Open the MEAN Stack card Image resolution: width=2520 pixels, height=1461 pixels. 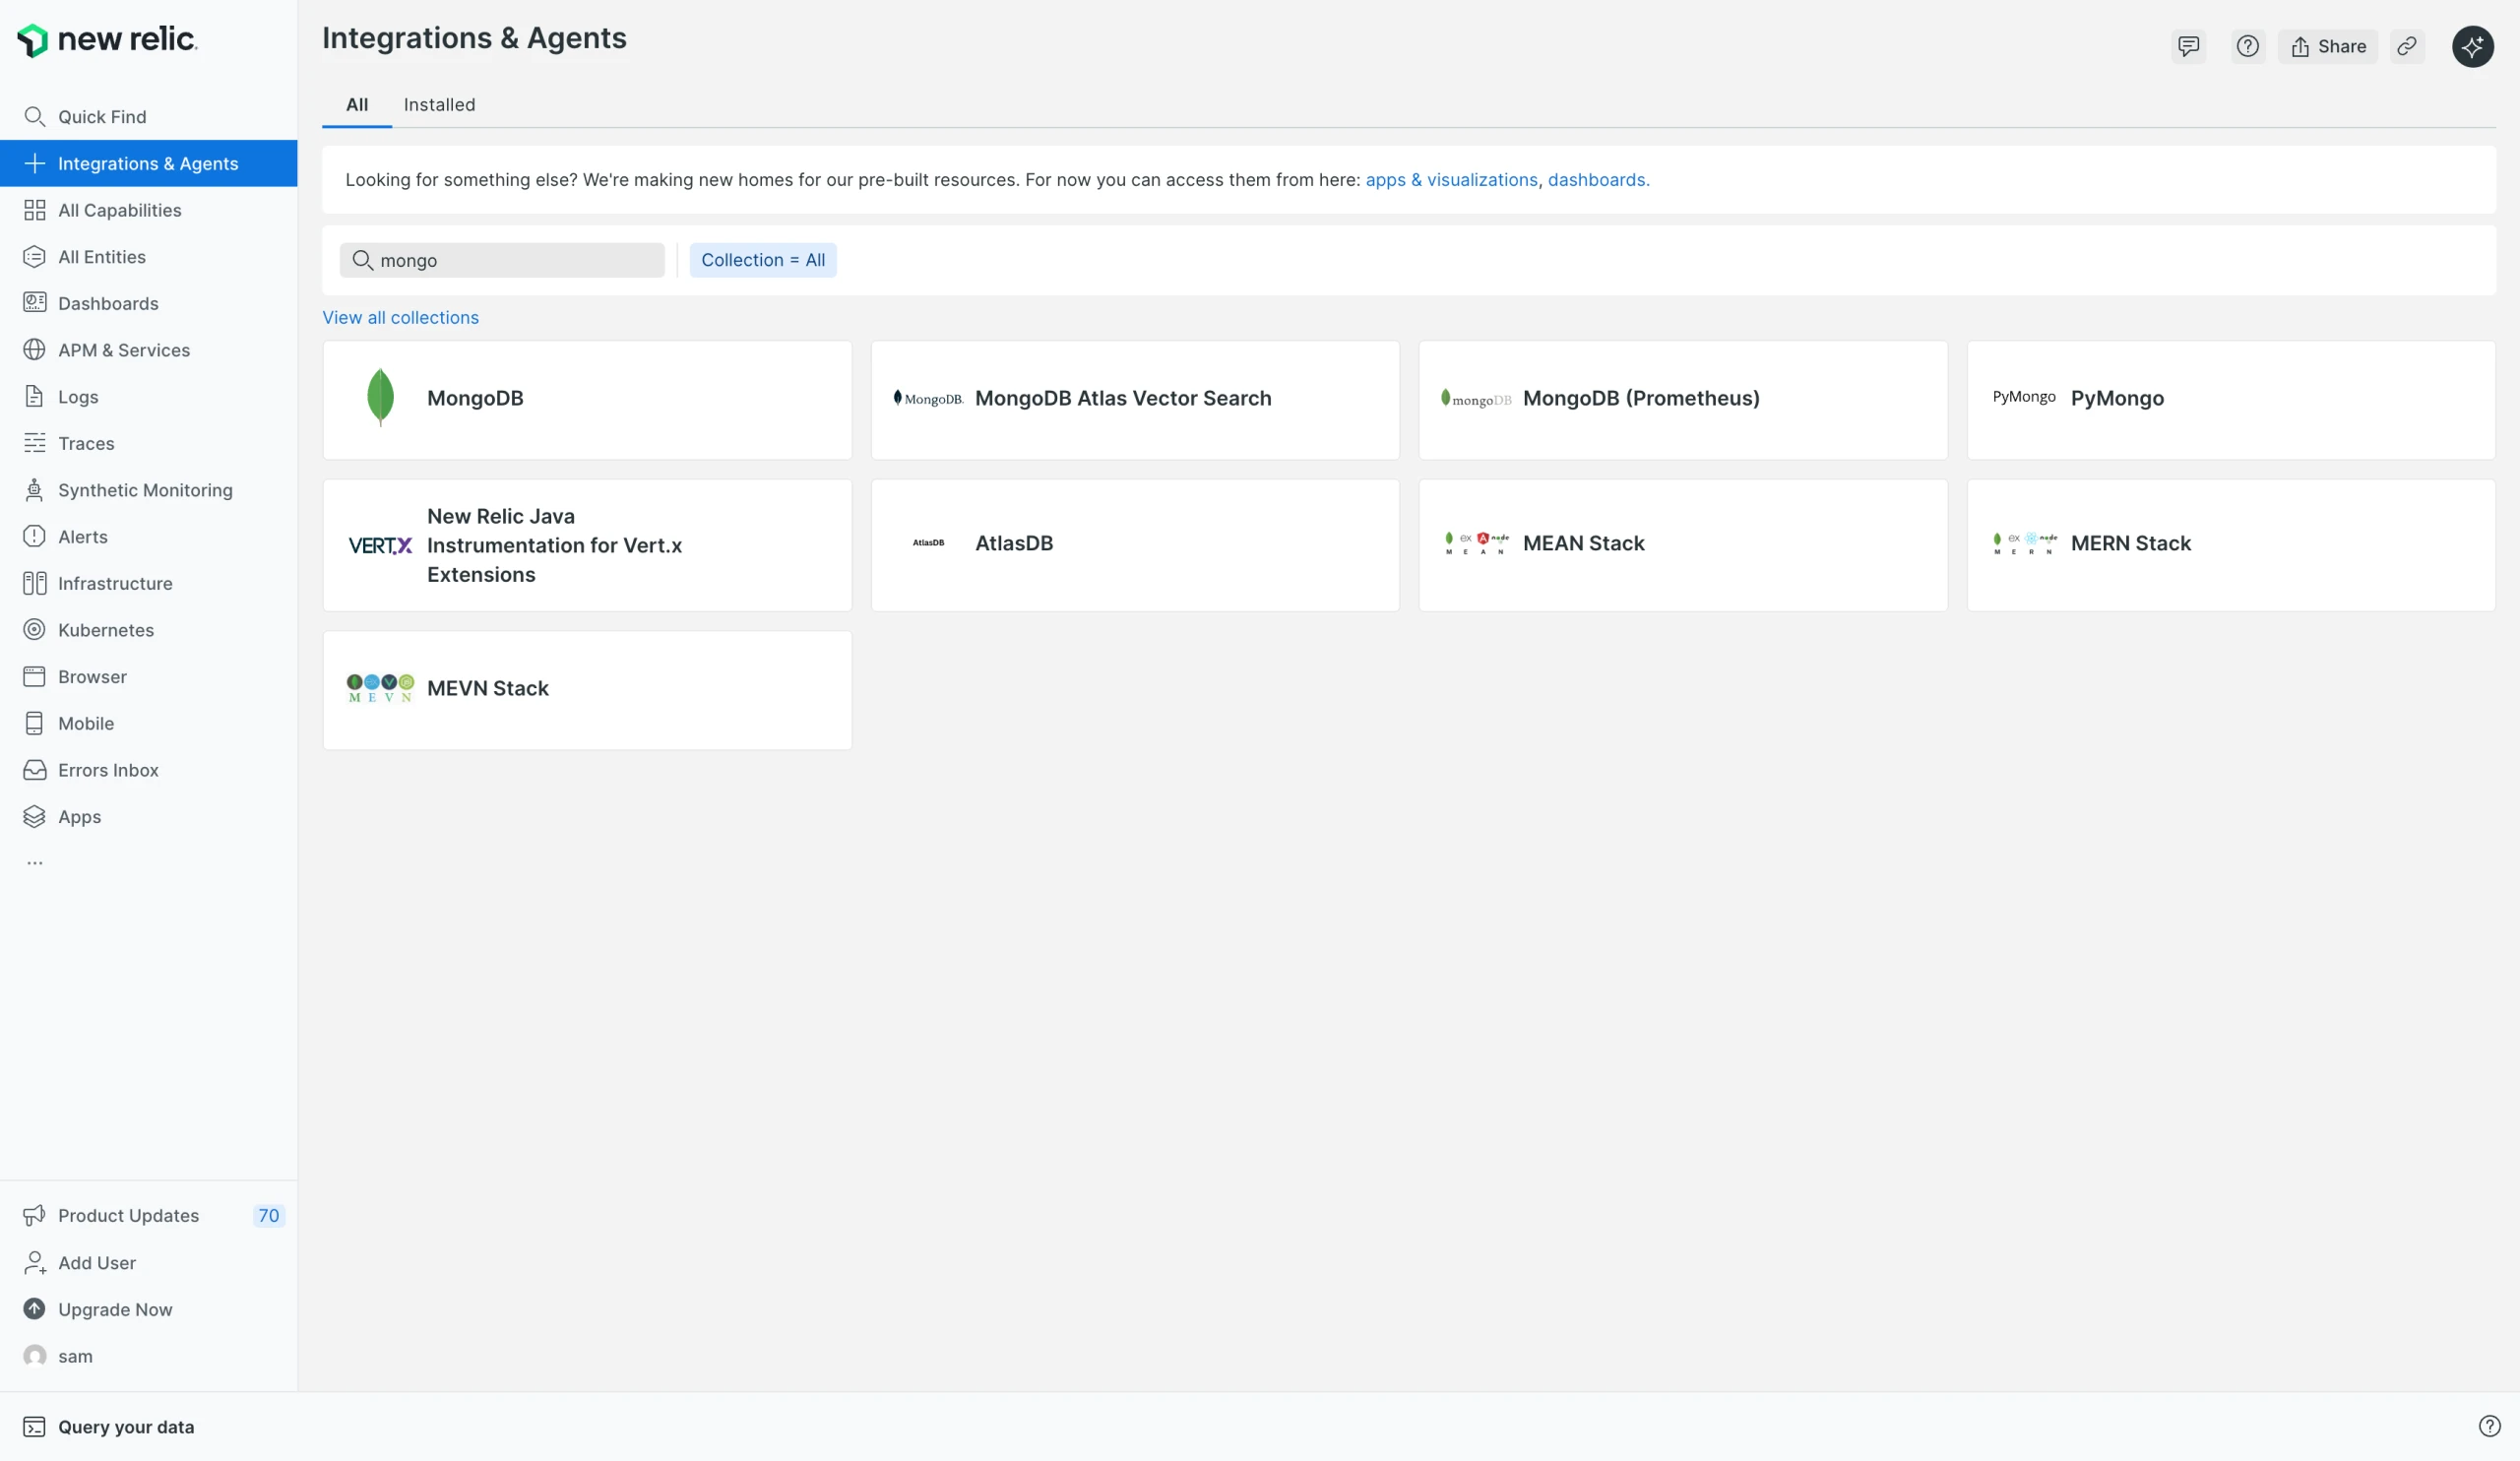(1683, 545)
